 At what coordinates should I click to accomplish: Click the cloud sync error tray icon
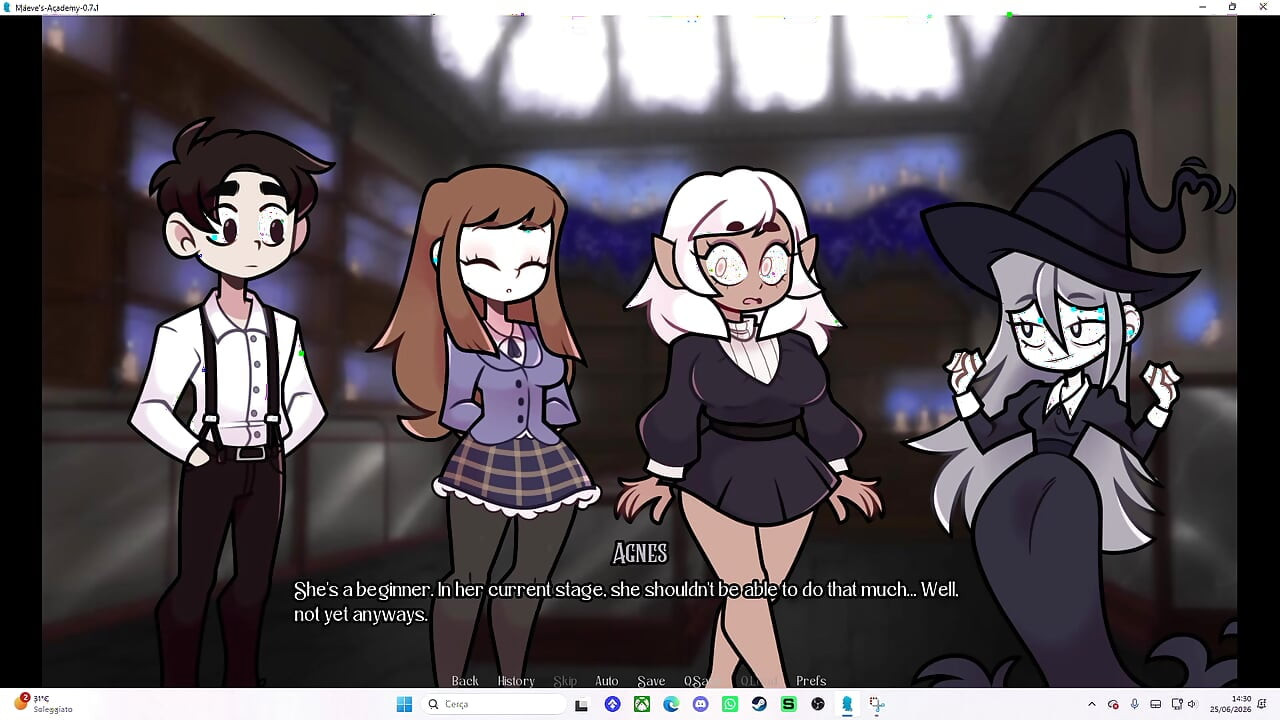(x=1113, y=704)
